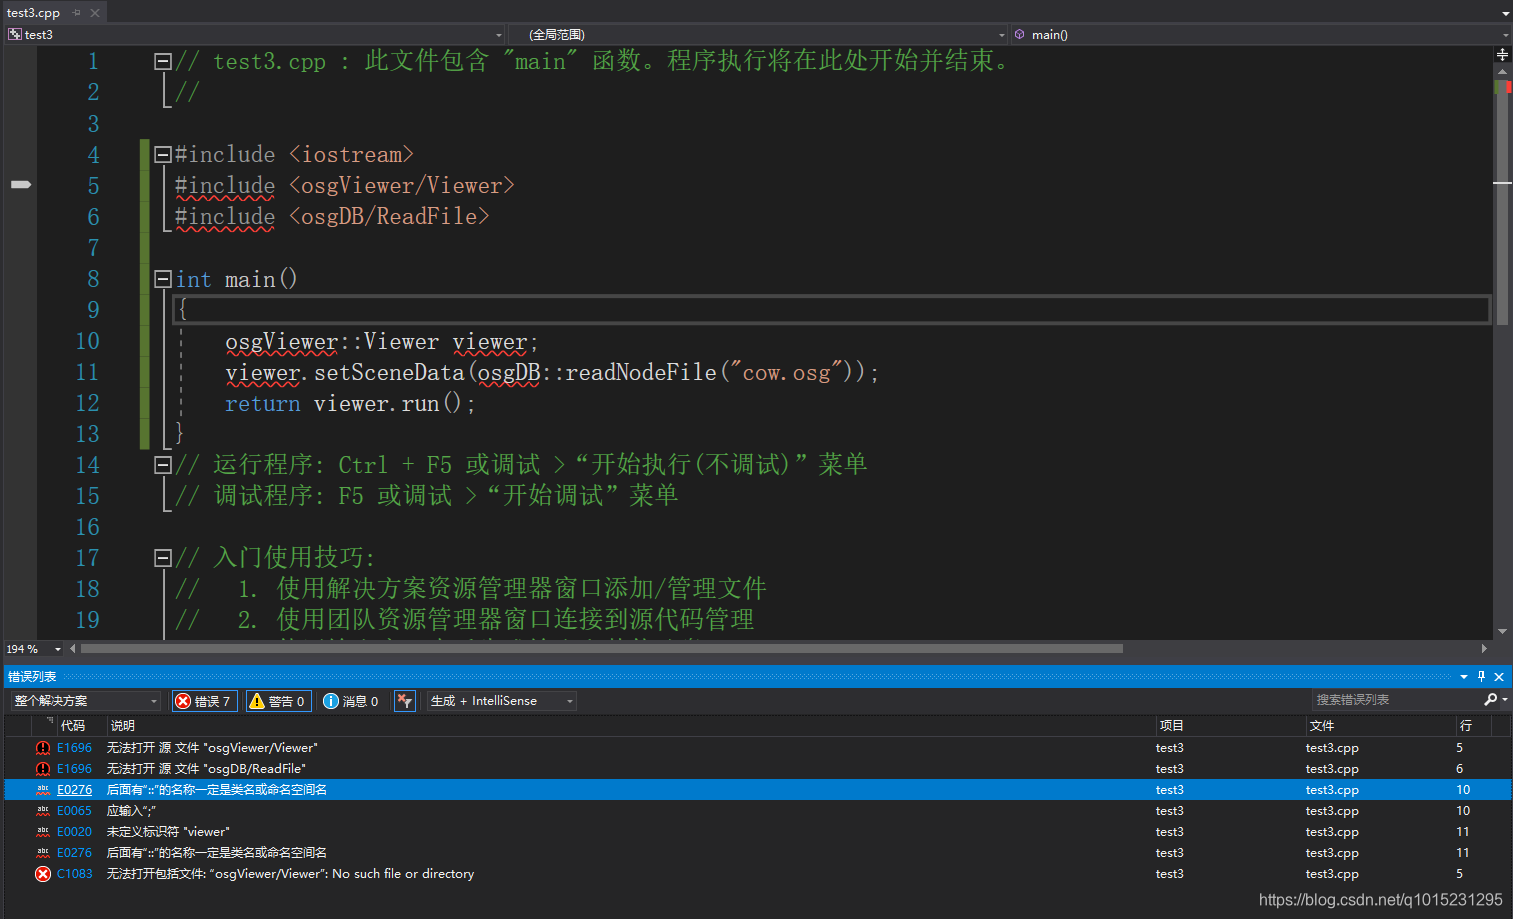Open the C1083 error code link
The image size is (1513, 919).
(x=74, y=874)
